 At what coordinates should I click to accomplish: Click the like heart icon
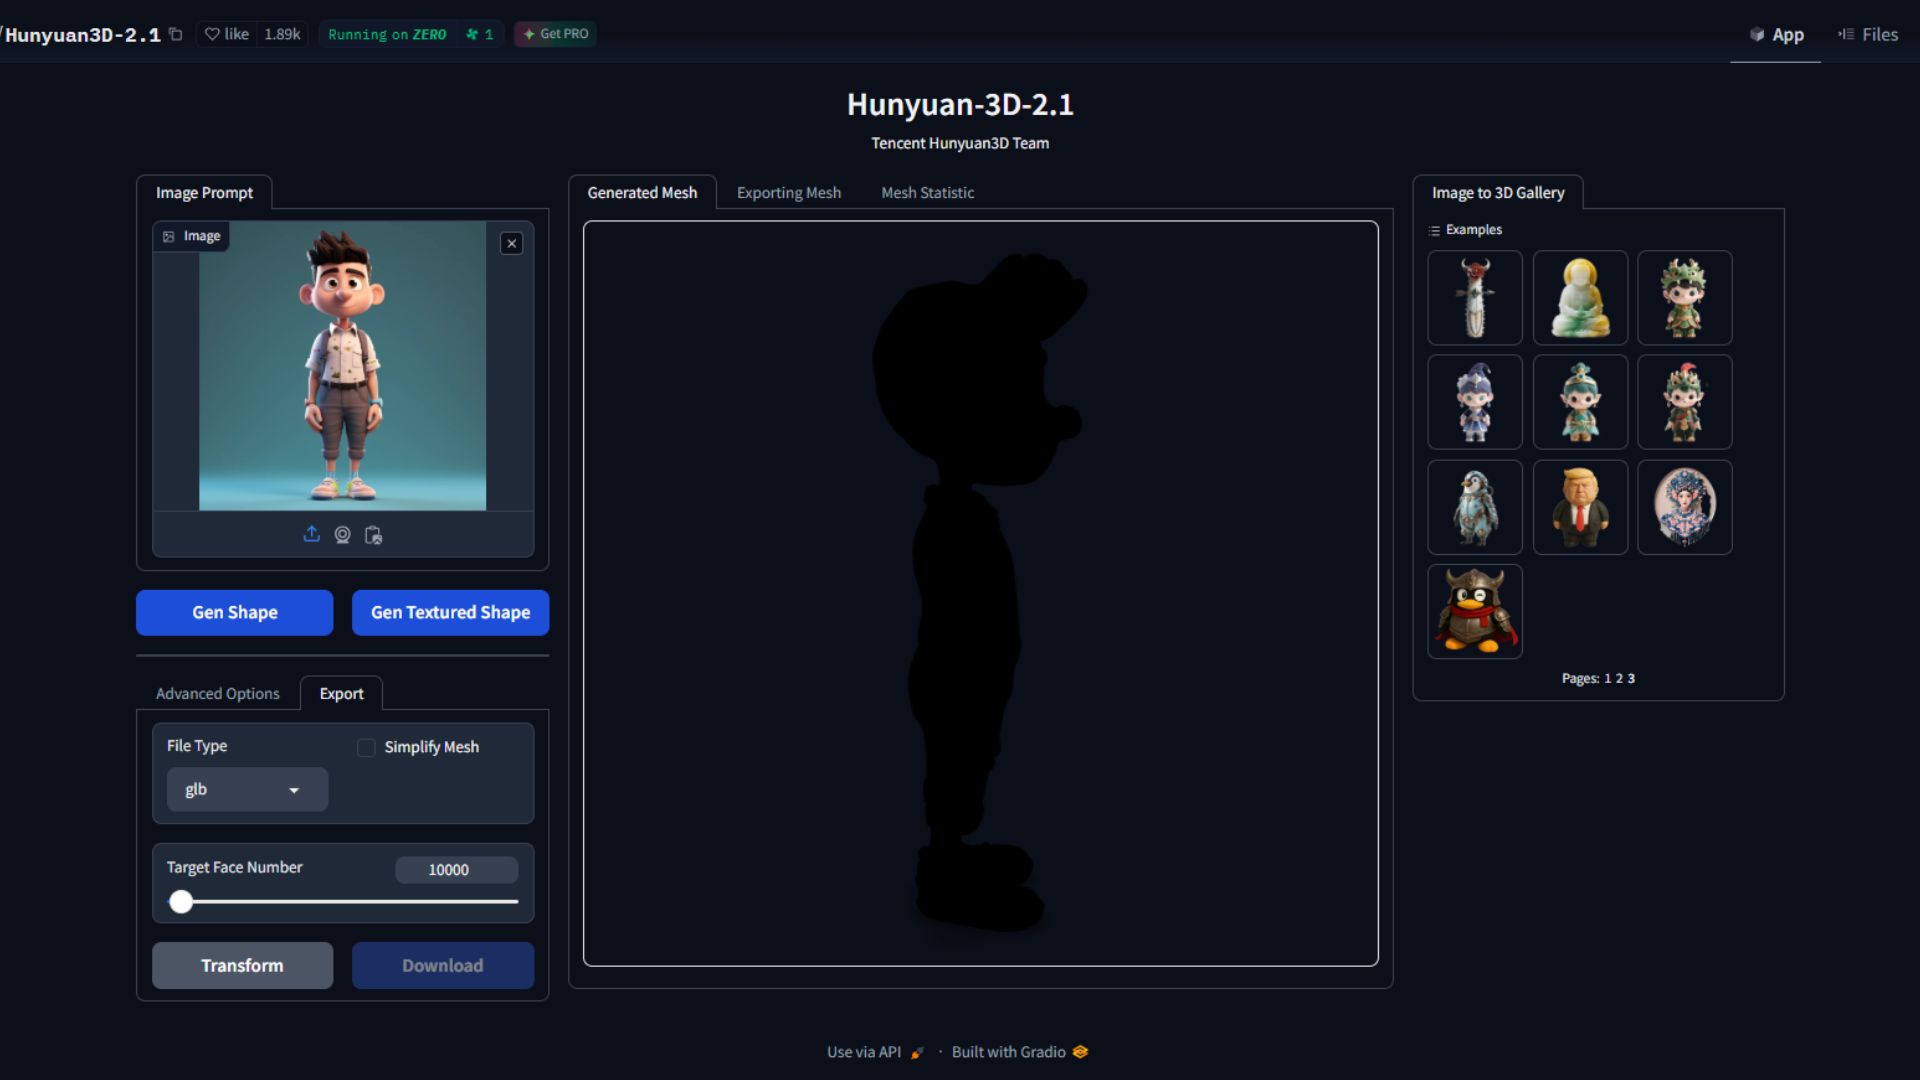(212, 34)
